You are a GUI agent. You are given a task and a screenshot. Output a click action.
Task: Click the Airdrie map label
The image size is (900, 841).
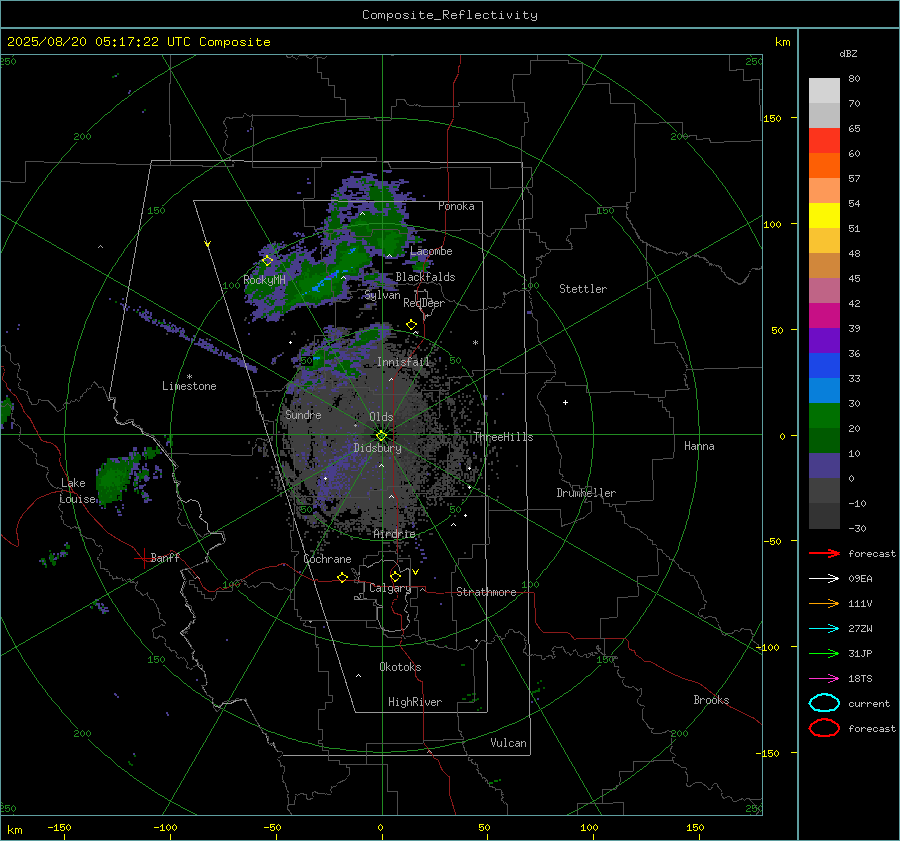[x=394, y=534]
